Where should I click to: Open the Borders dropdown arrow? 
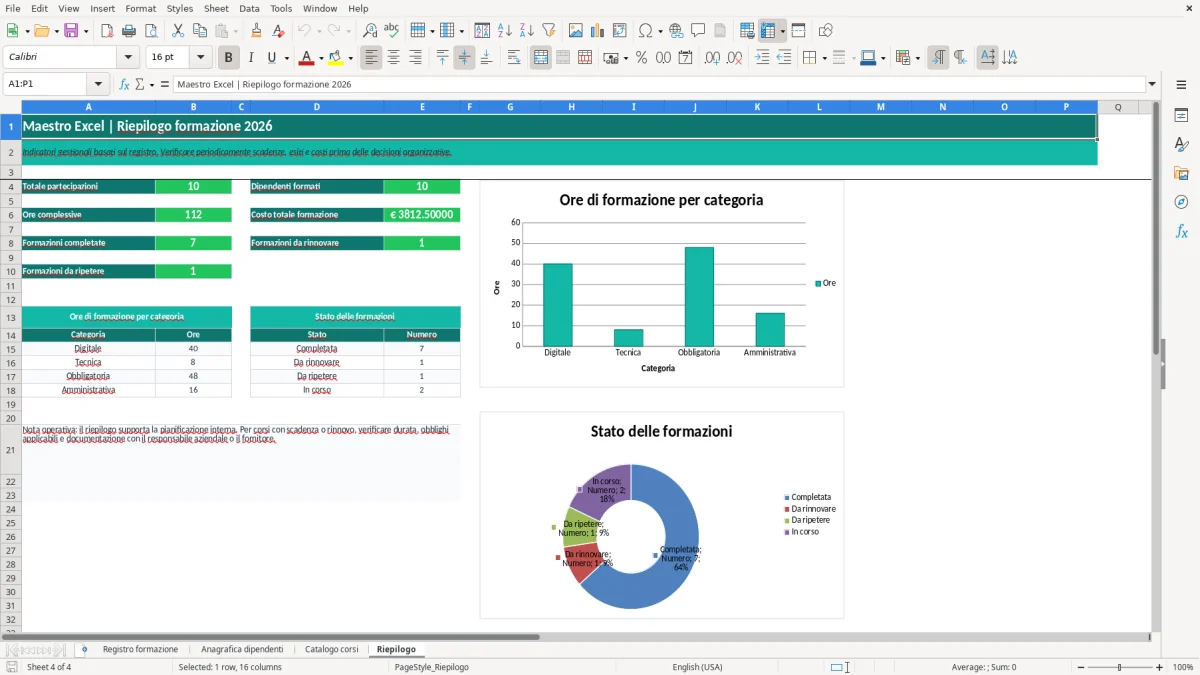[x=823, y=58]
